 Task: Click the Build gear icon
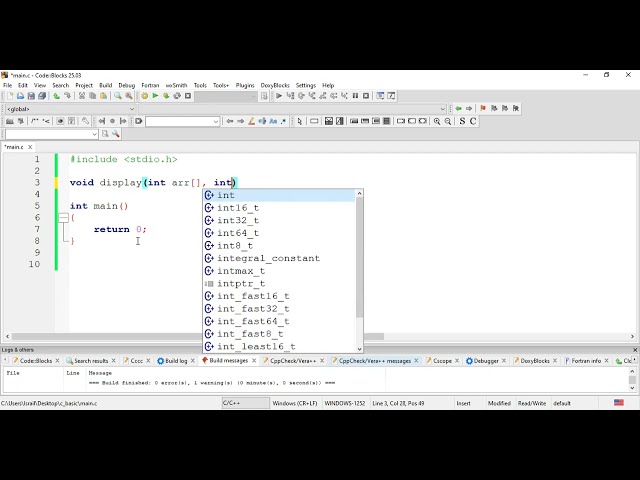point(144,96)
